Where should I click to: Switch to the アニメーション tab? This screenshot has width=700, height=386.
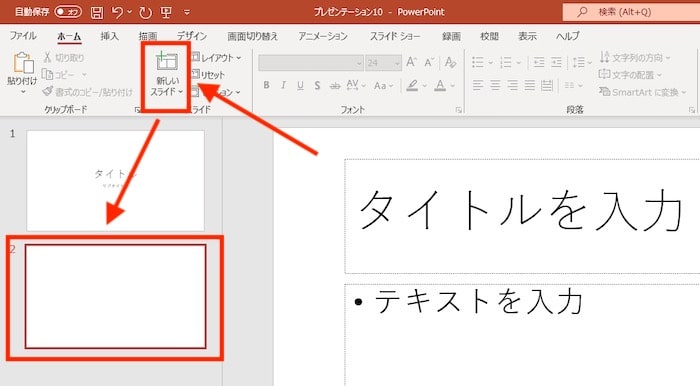323,36
